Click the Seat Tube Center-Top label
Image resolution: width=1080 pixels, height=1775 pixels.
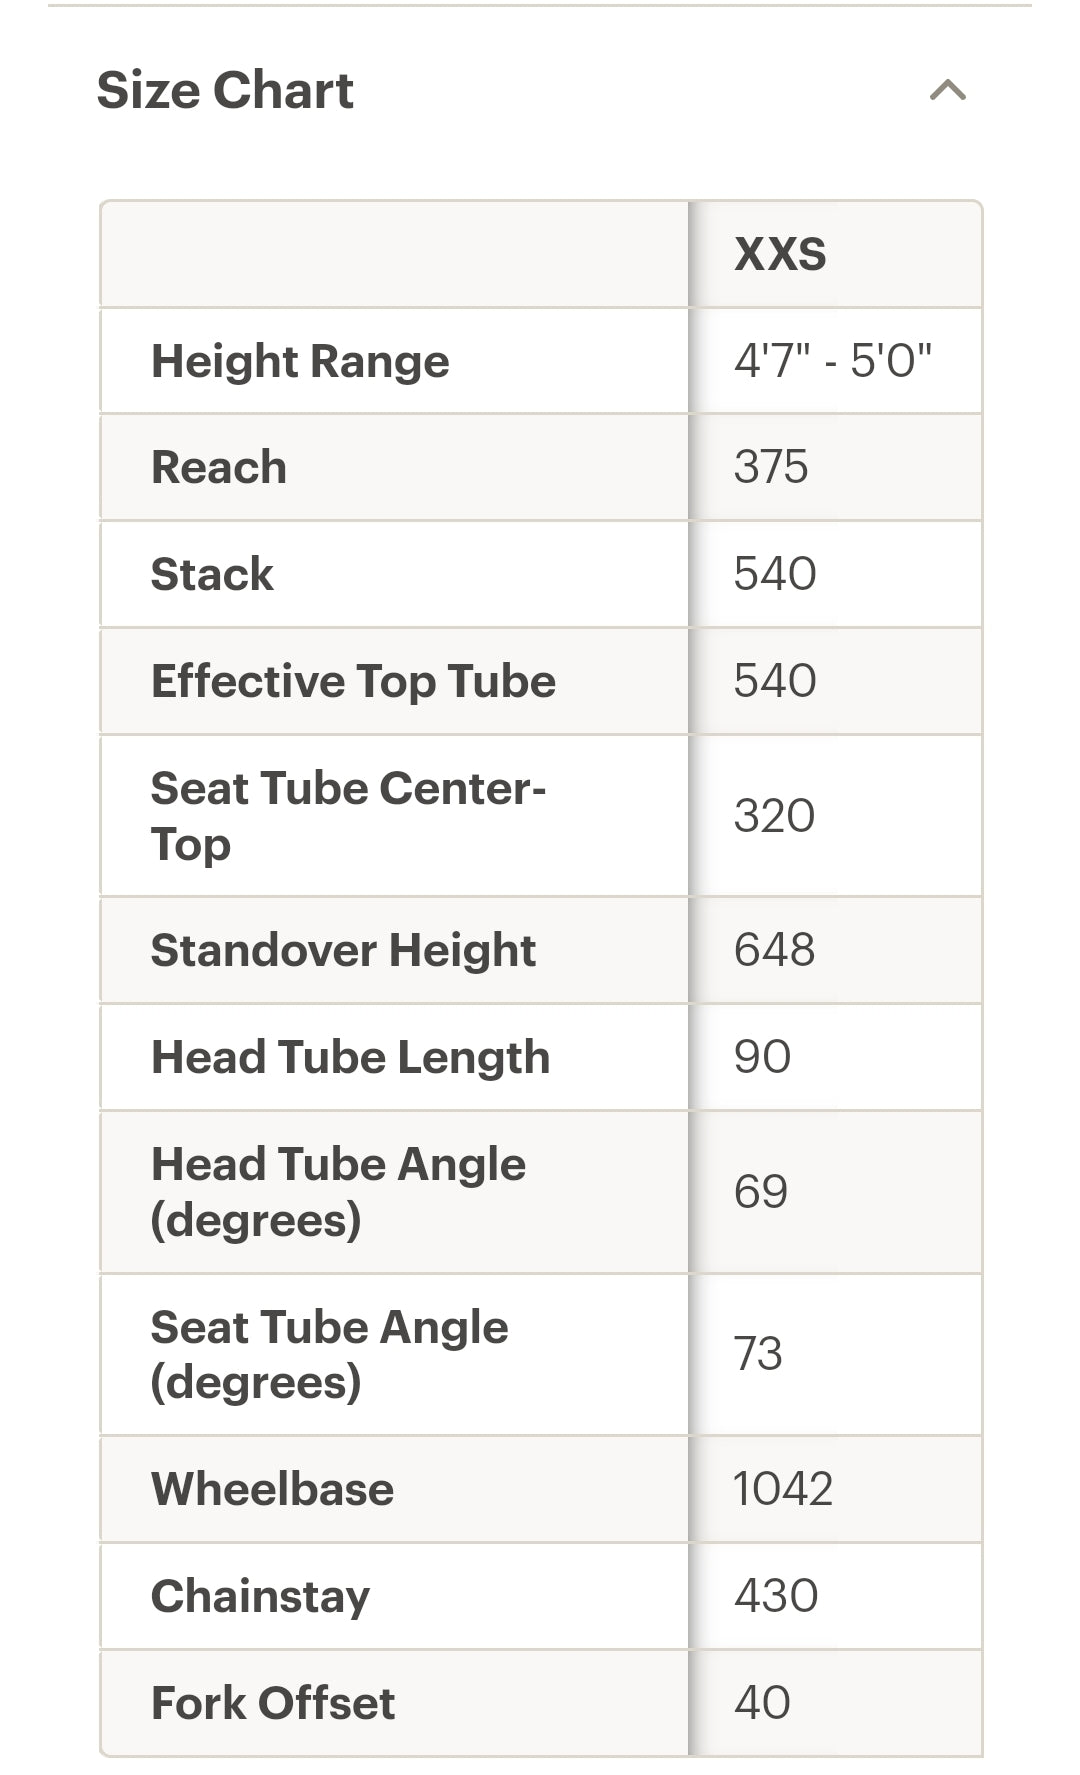pos(347,815)
